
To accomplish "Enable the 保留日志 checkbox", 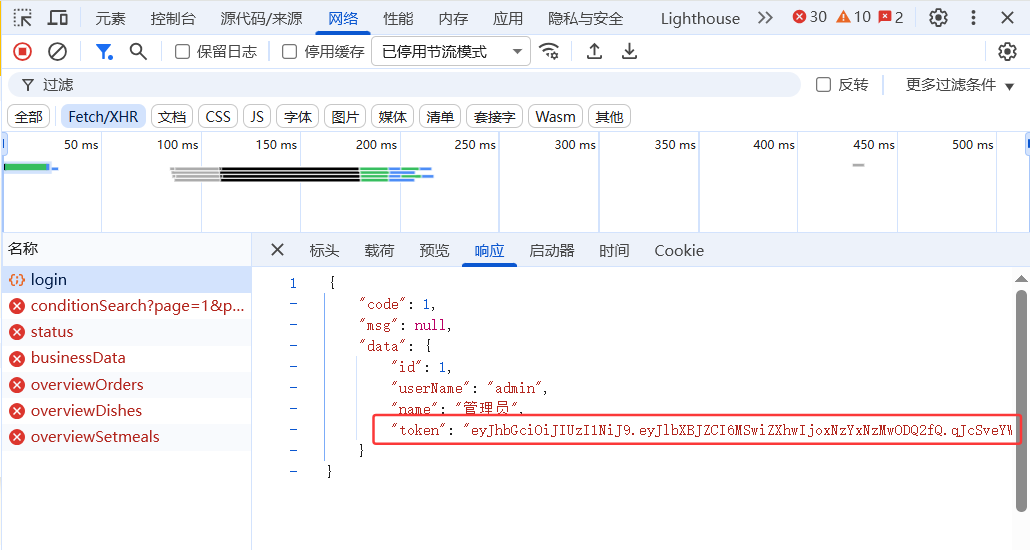I will coord(183,51).
